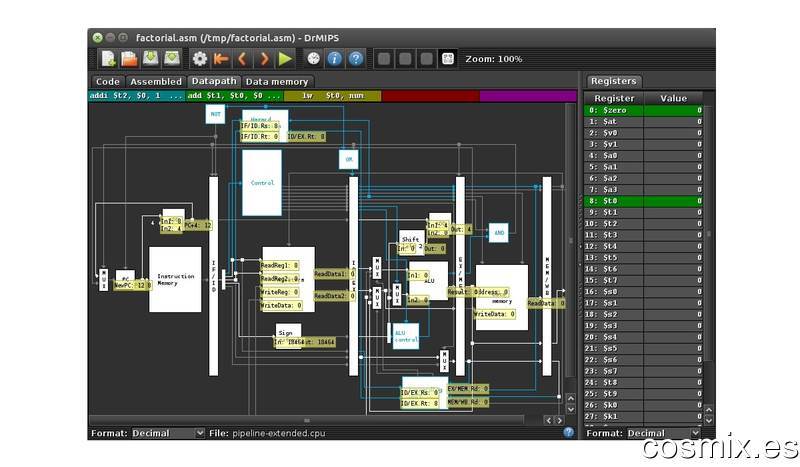The width and height of the screenshot is (800, 467).
Task: Select the '0: $zero' register row
Action: 643,110
